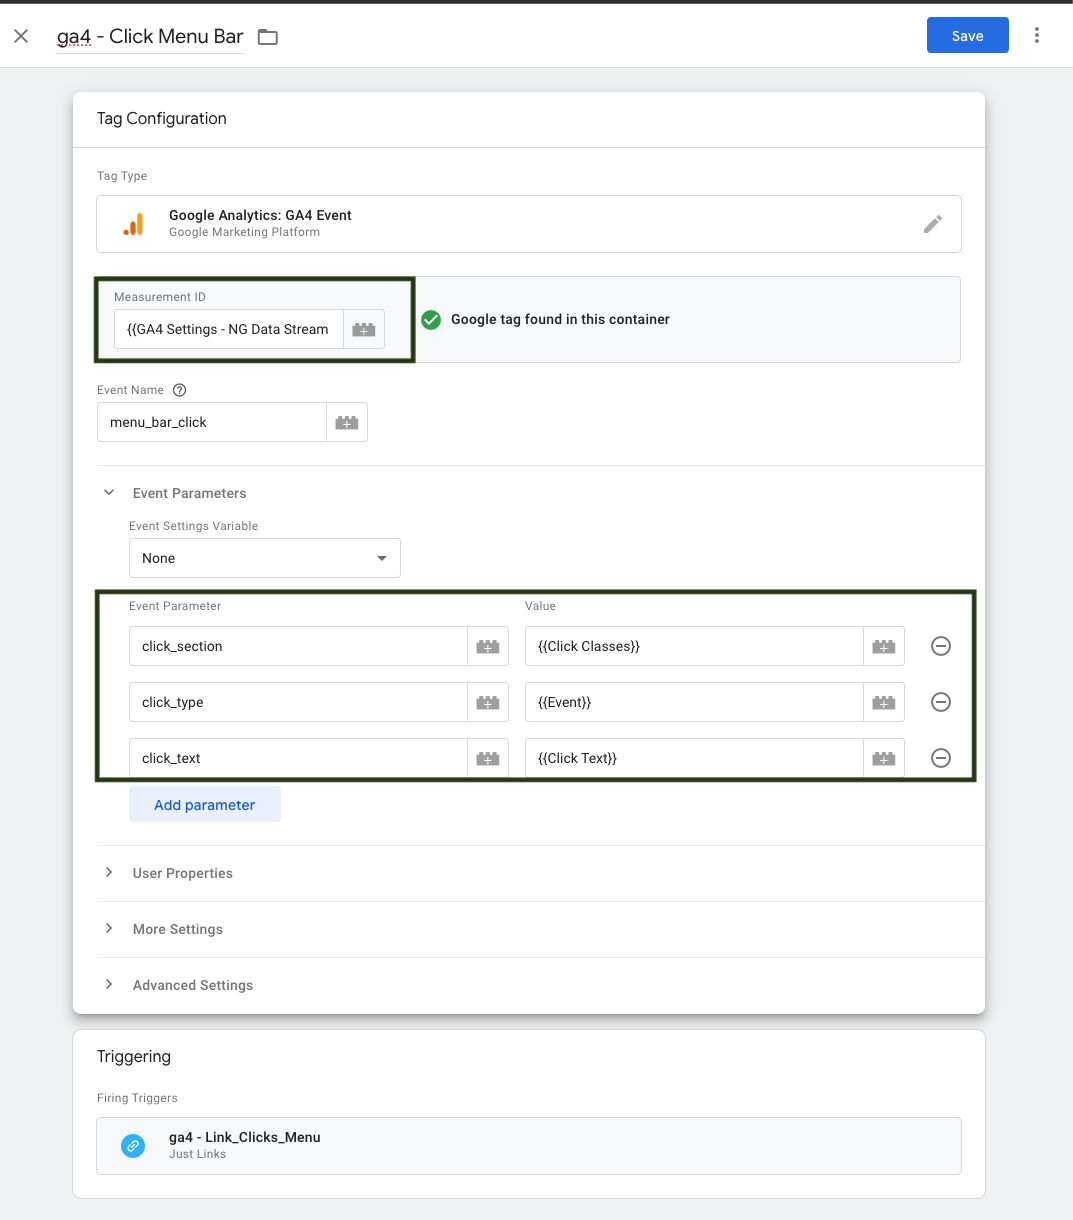Open variable picker for click_section parameter name
This screenshot has height=1220, width=1073.
click(488, 646)
